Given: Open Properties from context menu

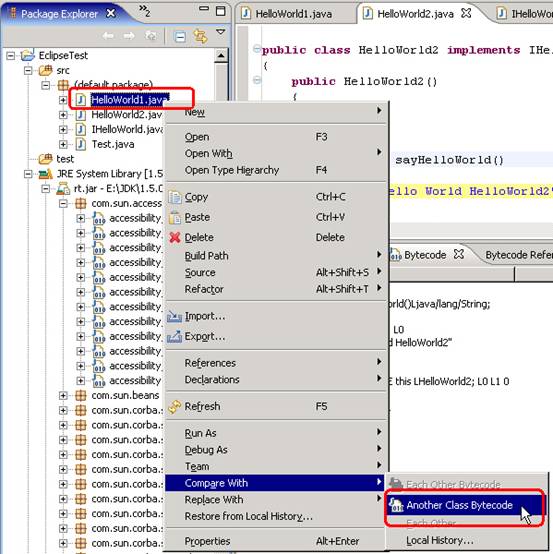Looking at the screenshot, I should pyautogui.click(x=276, y=541).
